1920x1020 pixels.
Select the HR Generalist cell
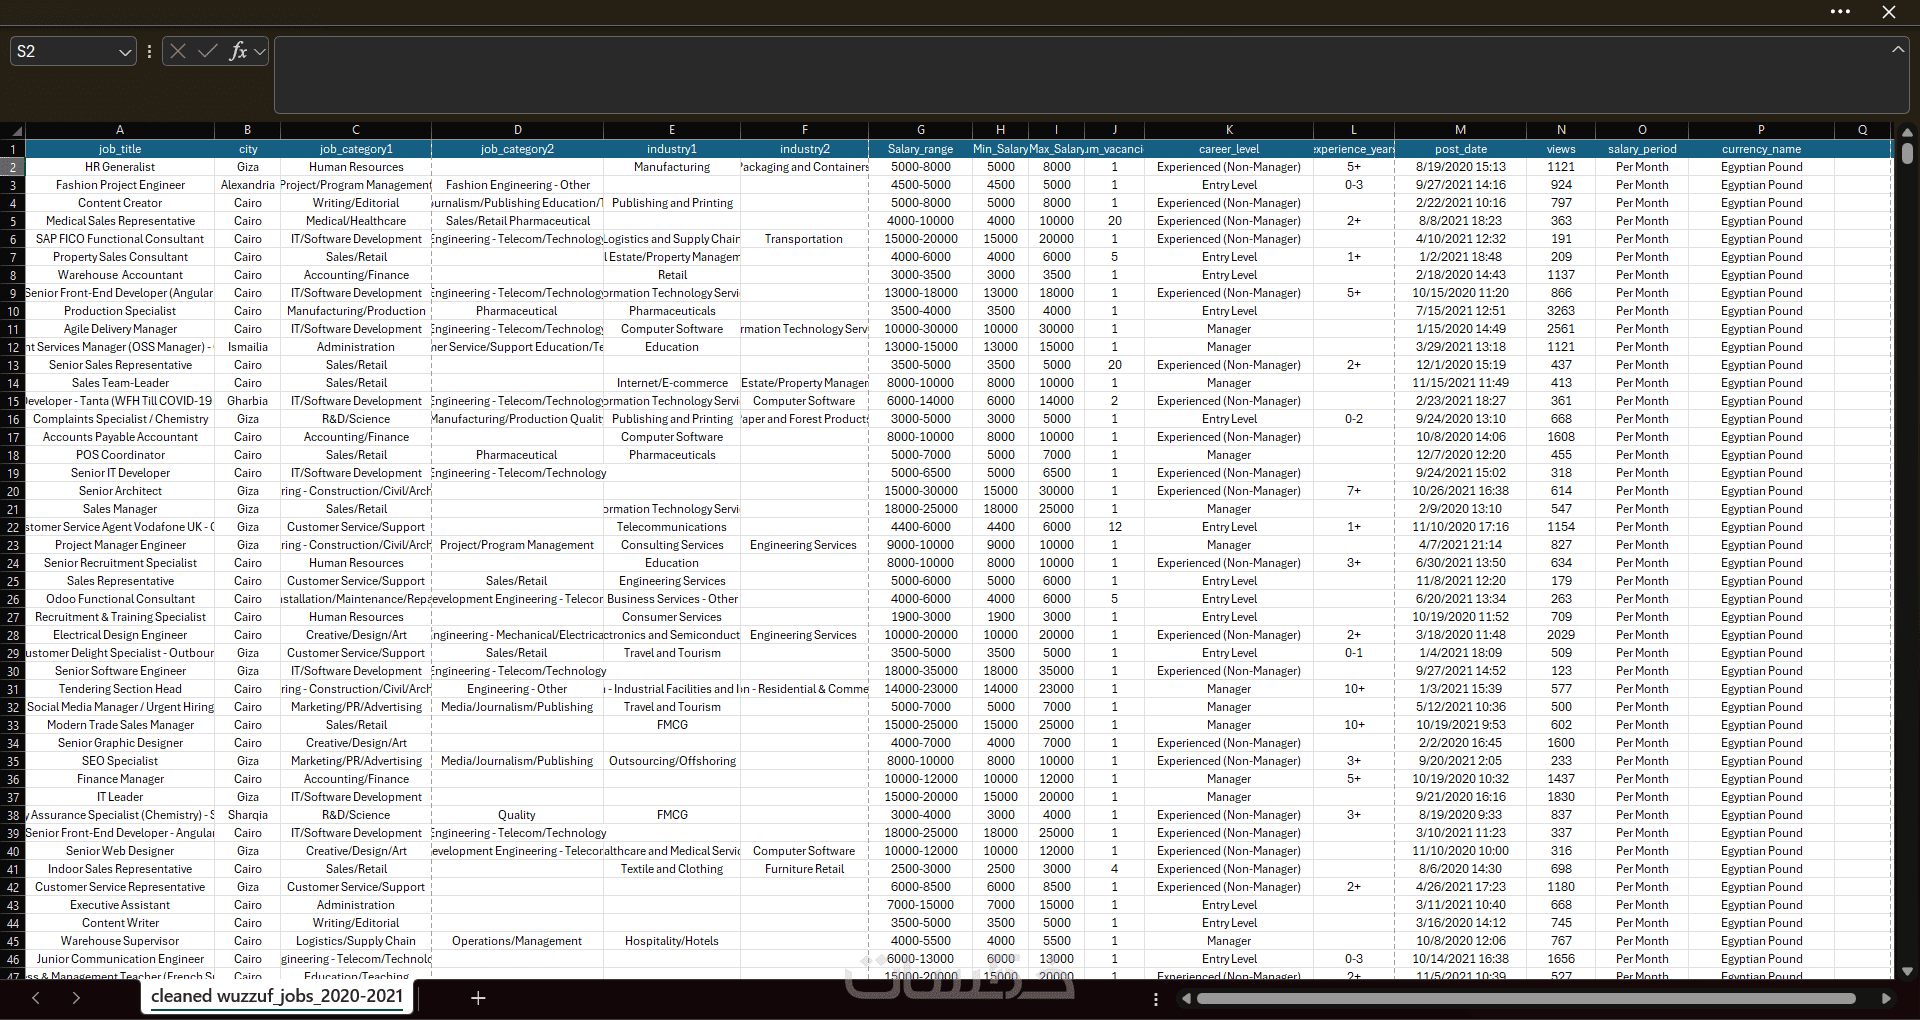point(120,167)
